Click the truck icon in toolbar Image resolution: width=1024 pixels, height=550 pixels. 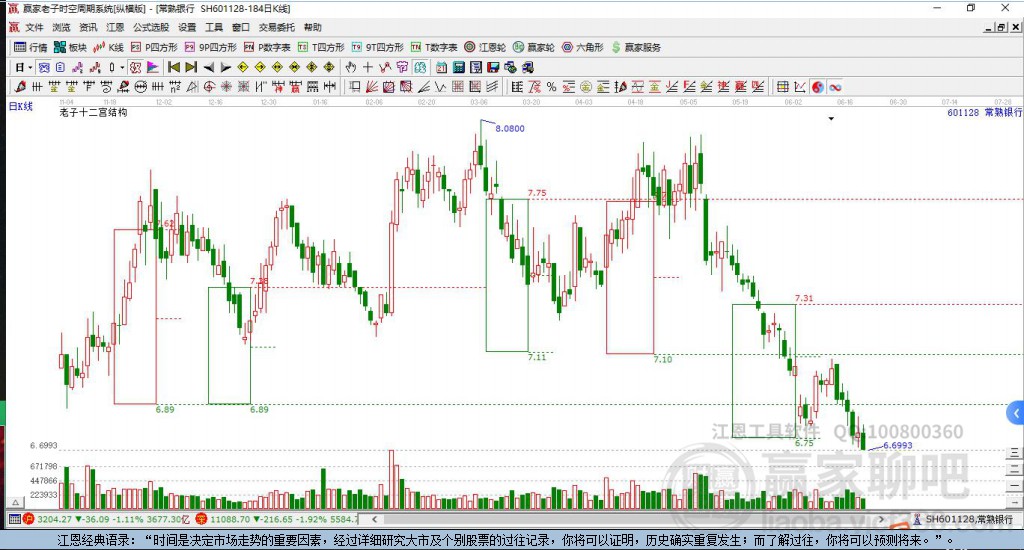click(528, 67)
